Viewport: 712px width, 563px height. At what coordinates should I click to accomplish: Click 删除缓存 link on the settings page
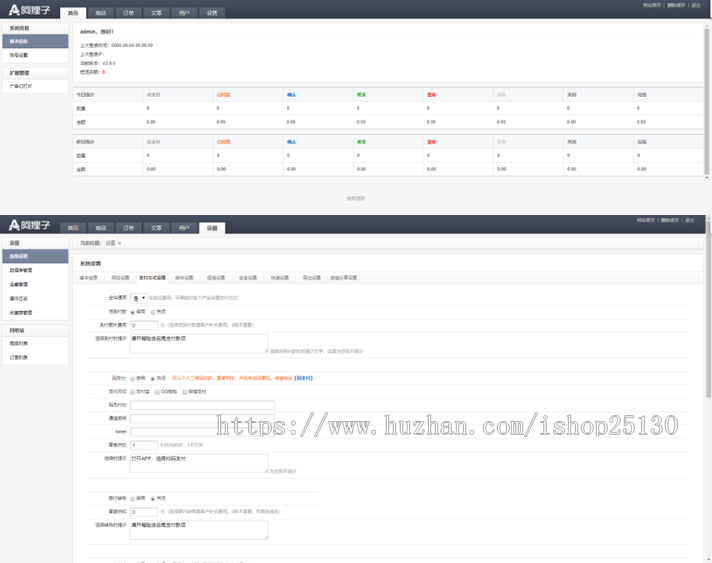[670, 220]
